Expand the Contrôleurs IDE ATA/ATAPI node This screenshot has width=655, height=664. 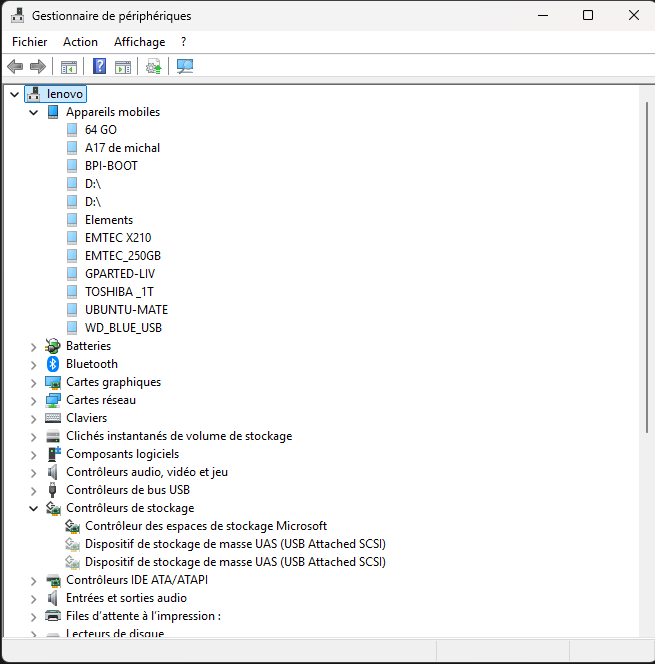click(34, 581)
